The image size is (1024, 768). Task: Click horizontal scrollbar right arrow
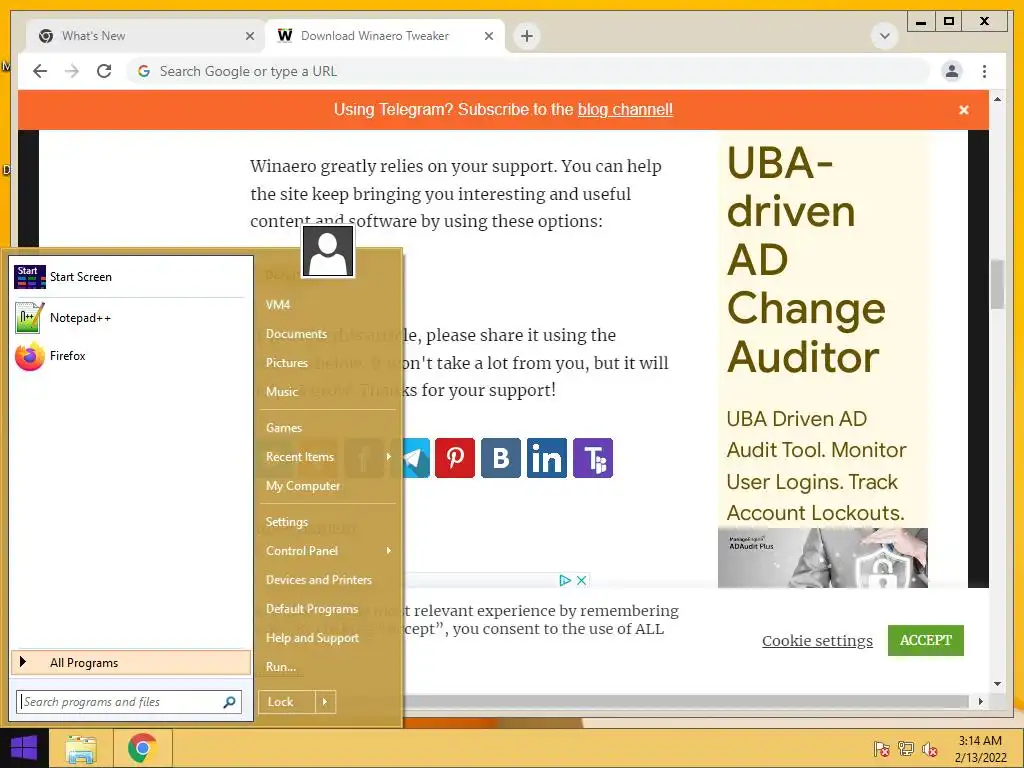[980, 701]
